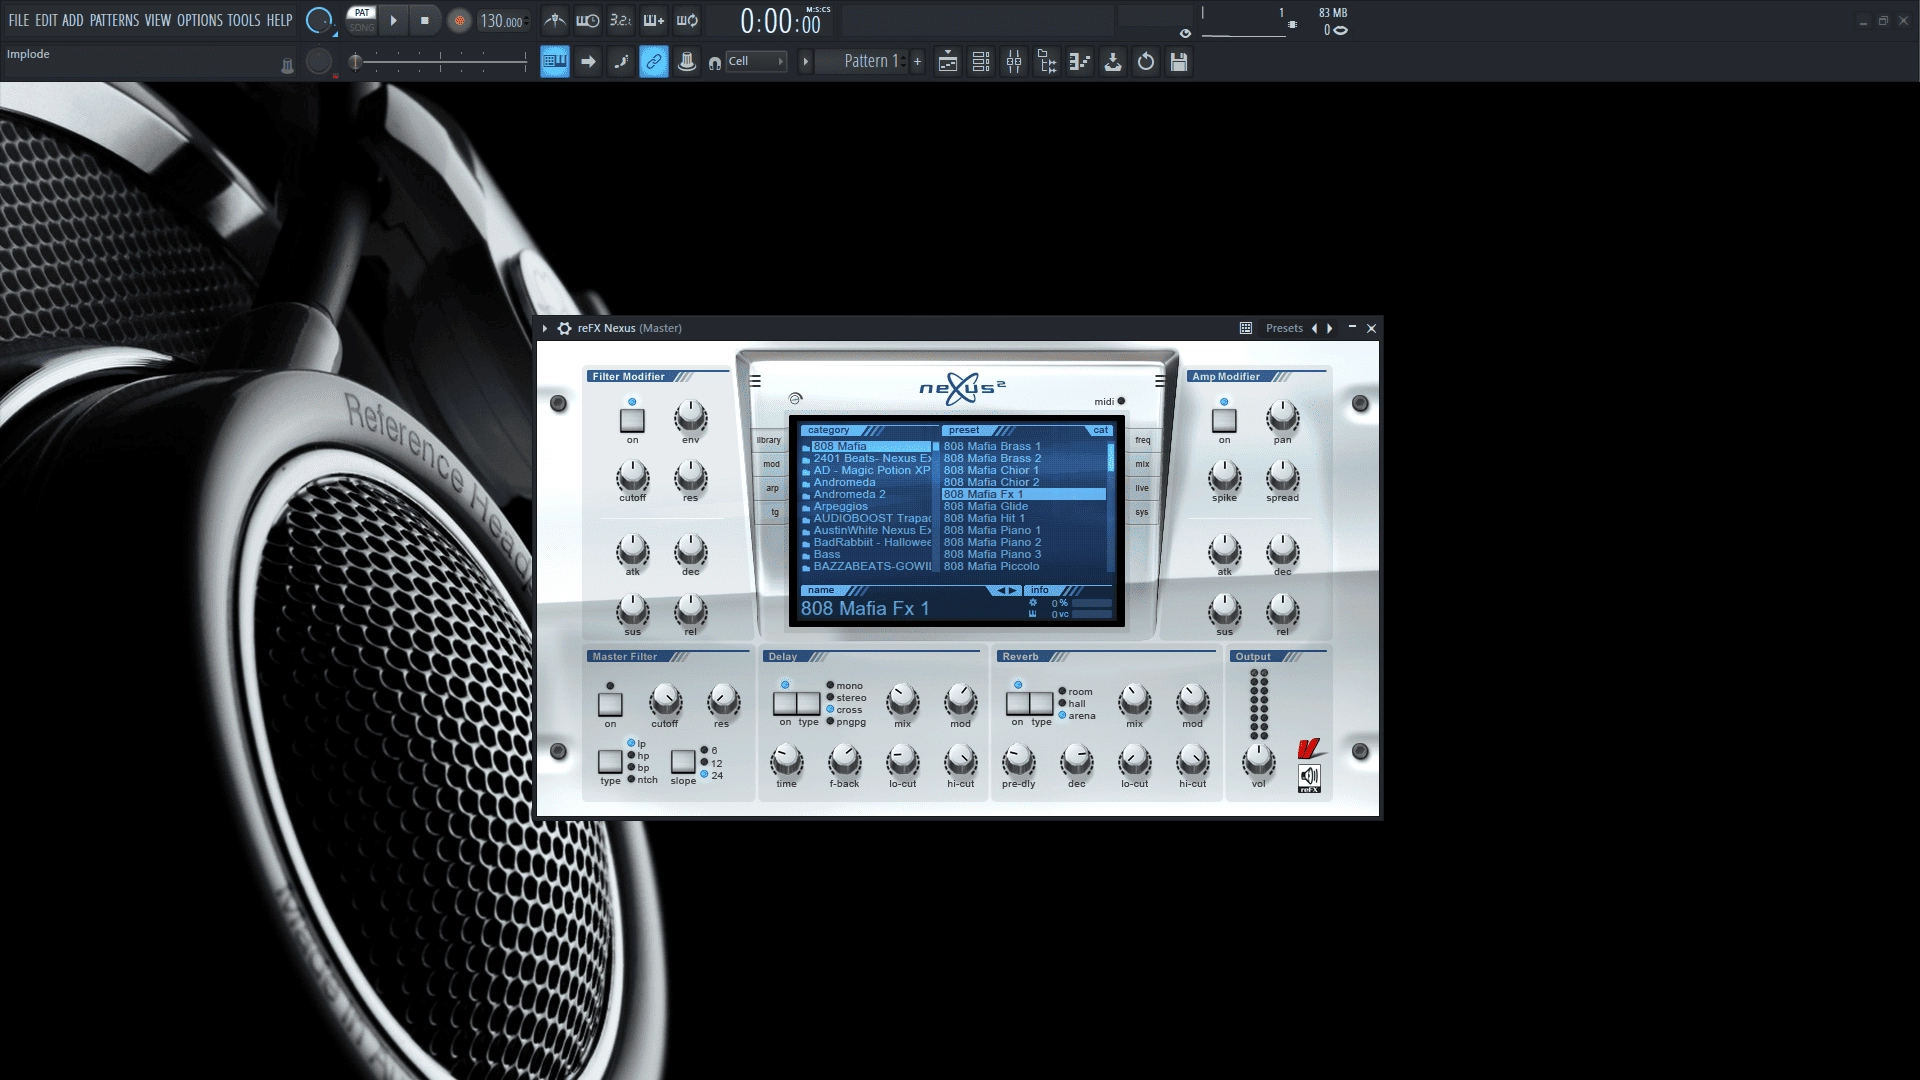Toggle Filter Modifier on button
The height and width of the screenshot is (1080, 1920).
632,421
